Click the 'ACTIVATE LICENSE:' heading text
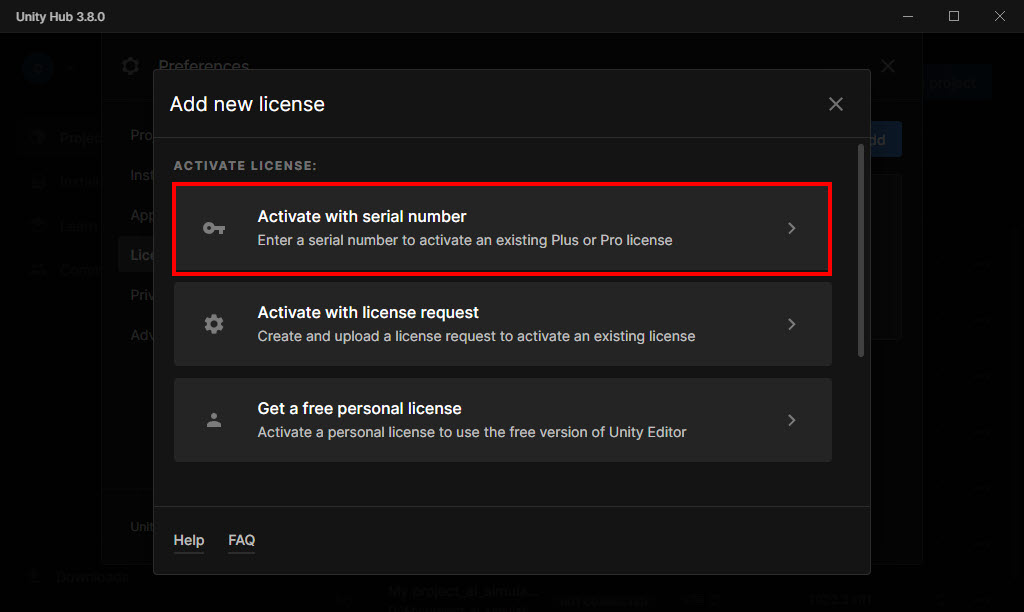Image resolution: width=1024 pixels, height=612 pixels. point(245,166)
